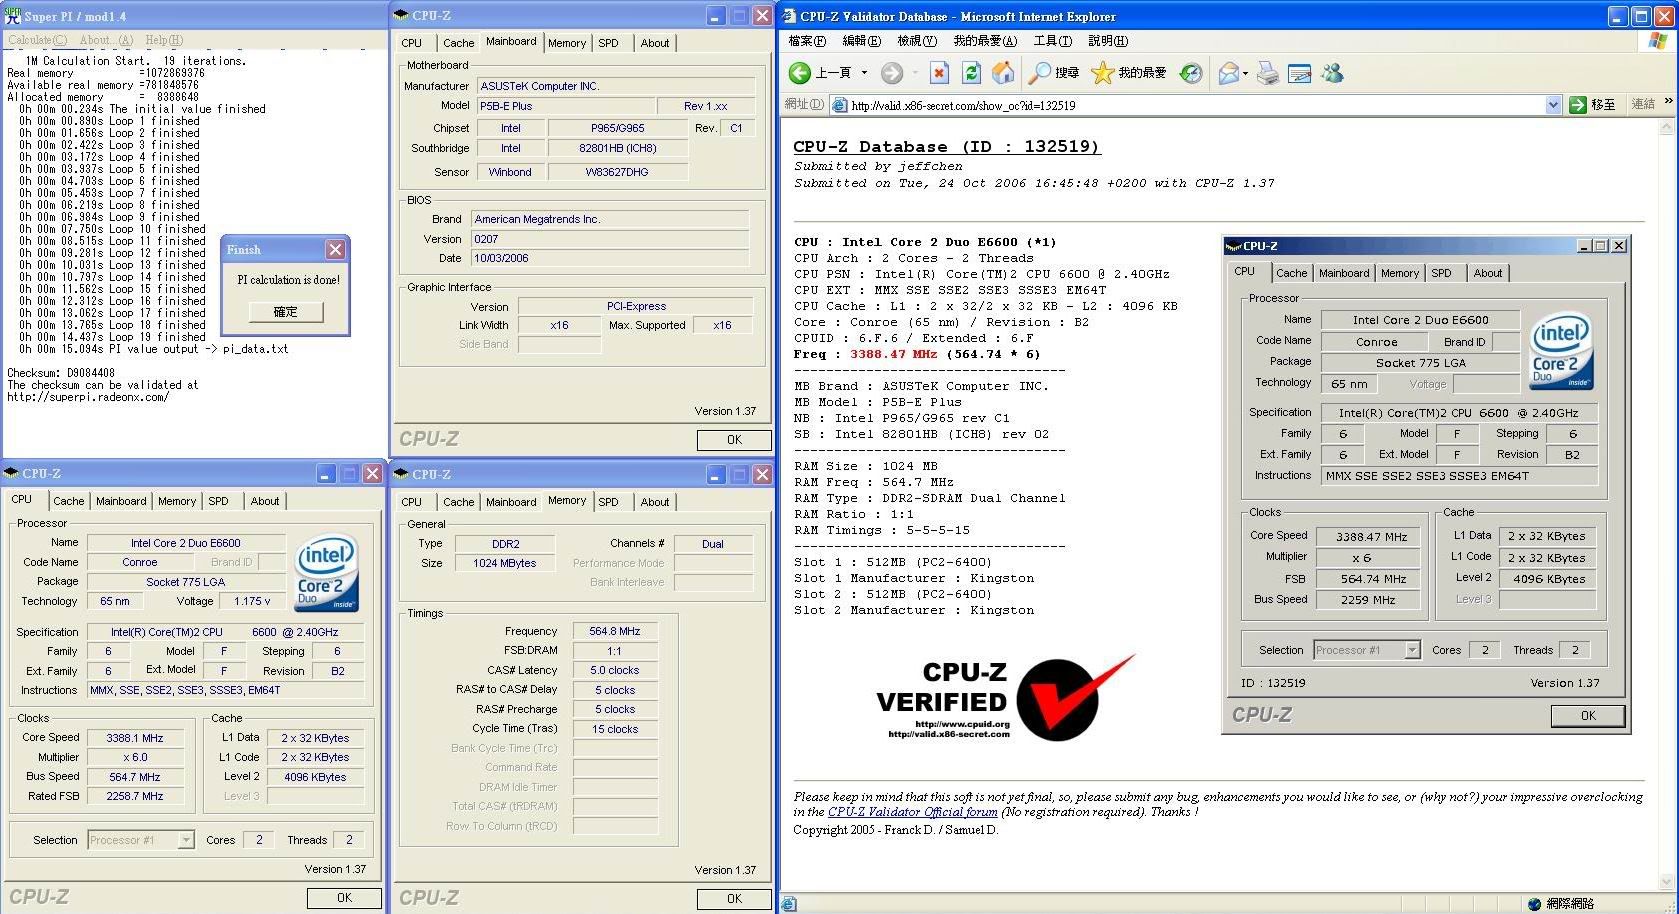Open the Back button history dropdown arrow

tap(864, 73)
